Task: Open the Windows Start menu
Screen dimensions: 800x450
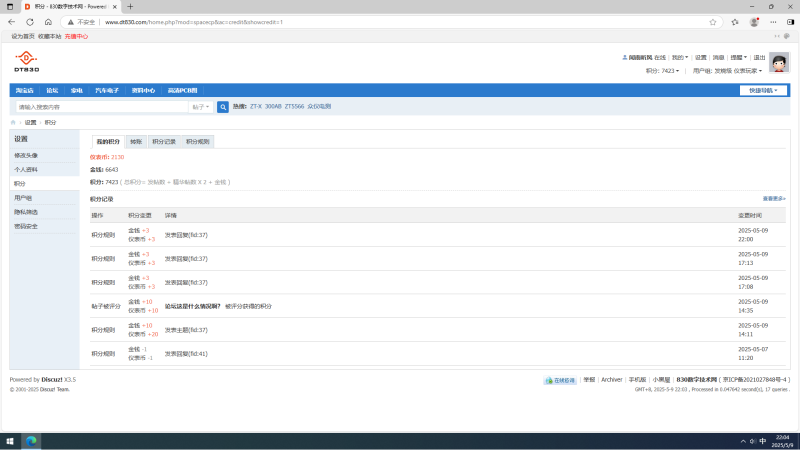Action: pyautogui.click(x=11, y=440)
